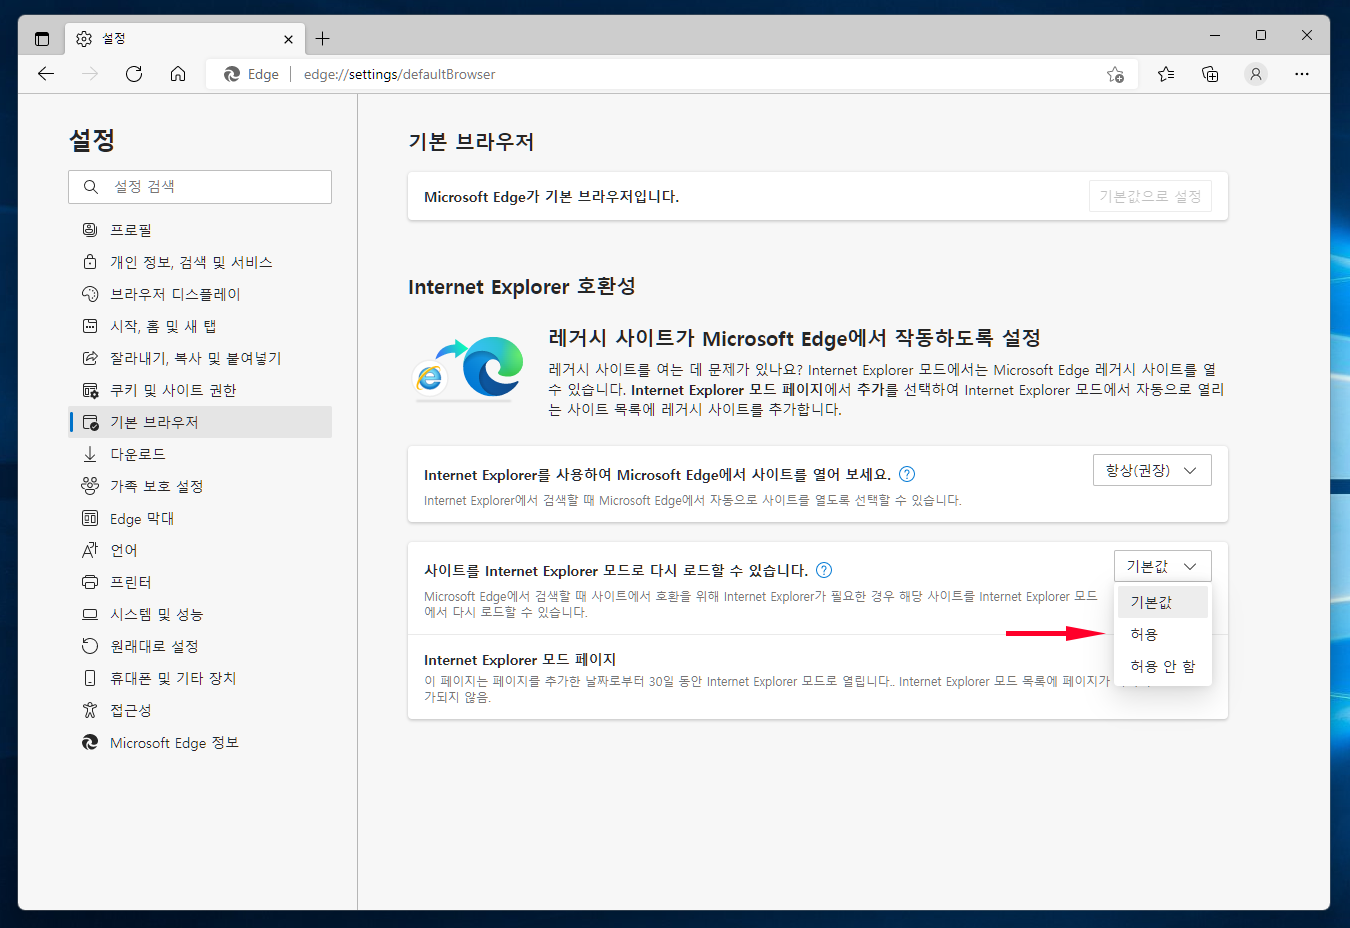The width and height of the screenshot is (1350, 928).
Task: Click the user profile avatar icon
Action: [x=1256, y=74]
